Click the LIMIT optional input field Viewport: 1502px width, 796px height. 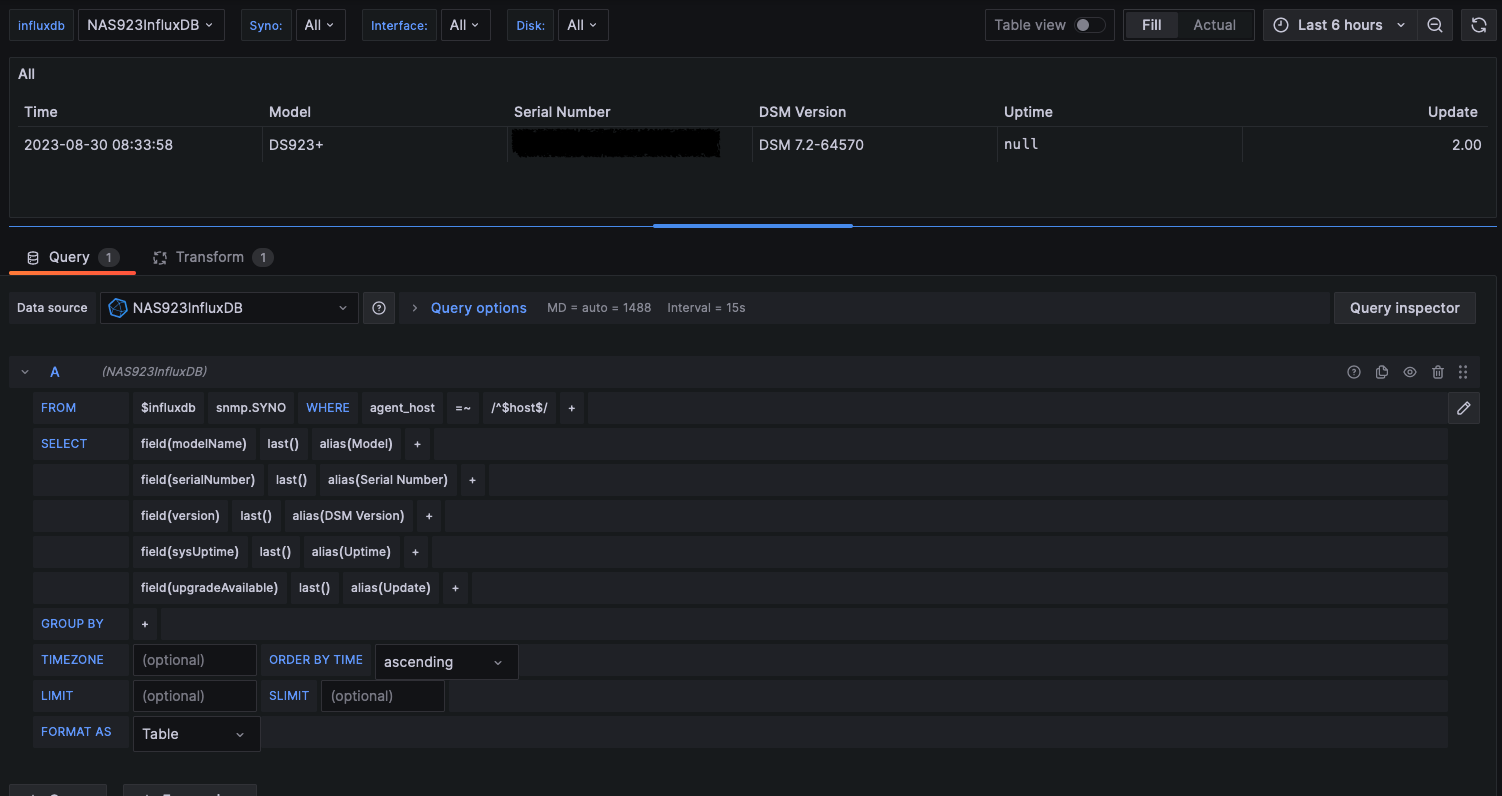point(194,696)
